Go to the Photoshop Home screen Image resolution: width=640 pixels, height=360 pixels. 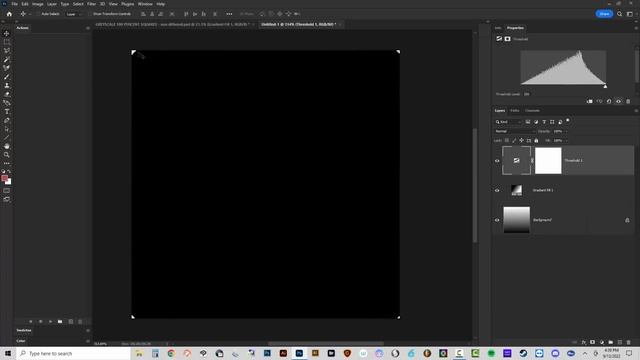(9, 14)
